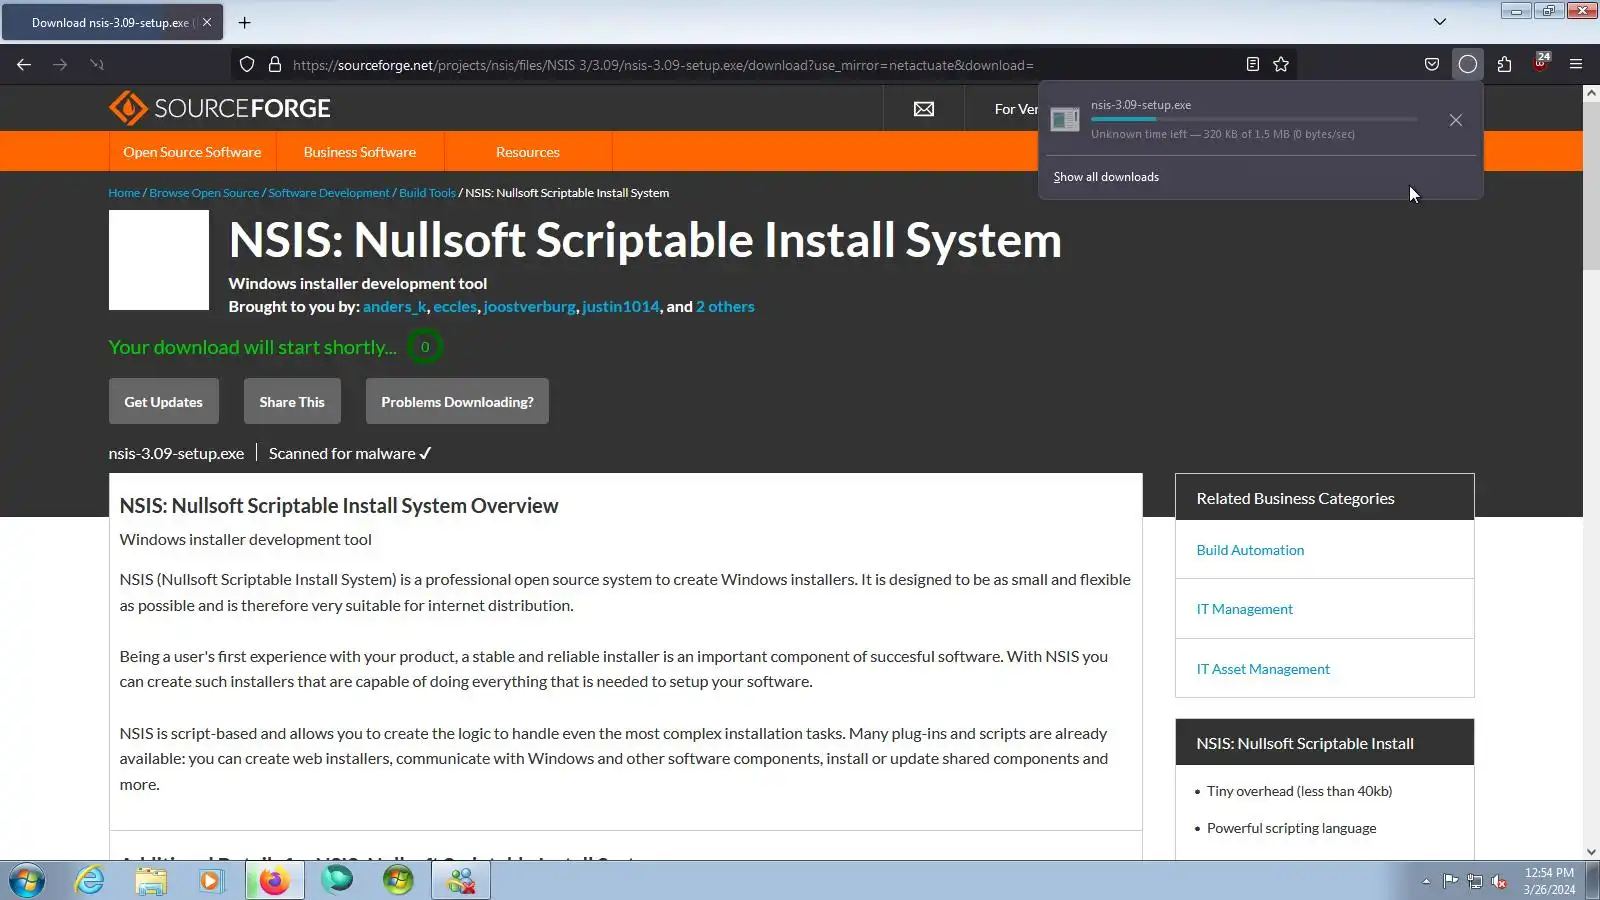The height and width of the screenshot is (900, 1600).
Task: Open the Save to Pocket icon
Action: click(1432, 65)
